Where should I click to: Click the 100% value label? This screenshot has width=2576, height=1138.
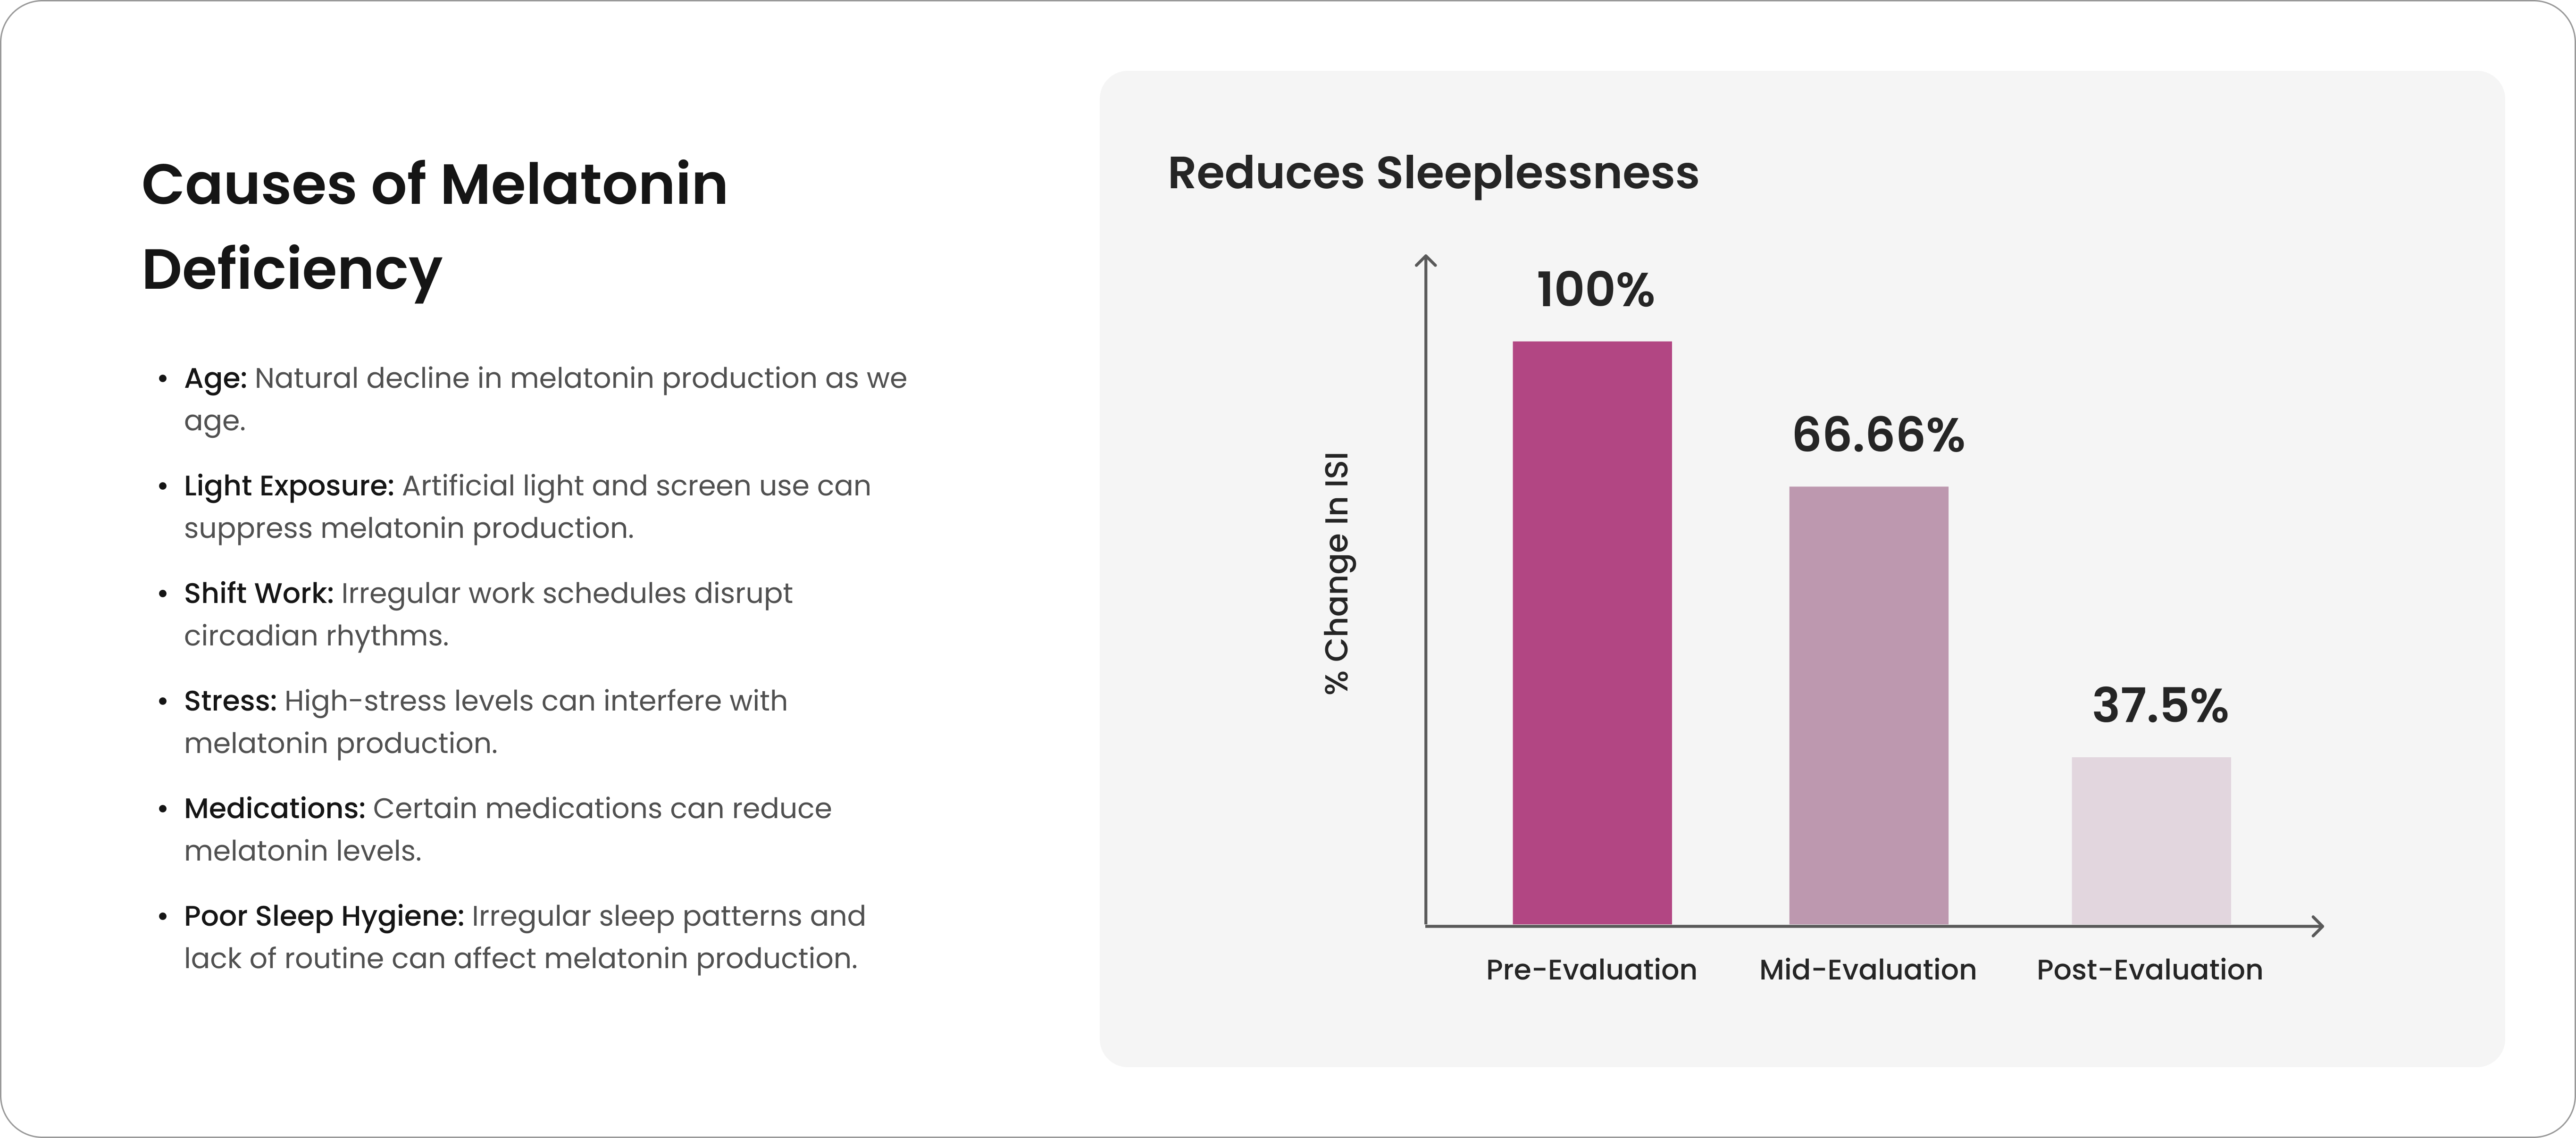point(1595,290)
